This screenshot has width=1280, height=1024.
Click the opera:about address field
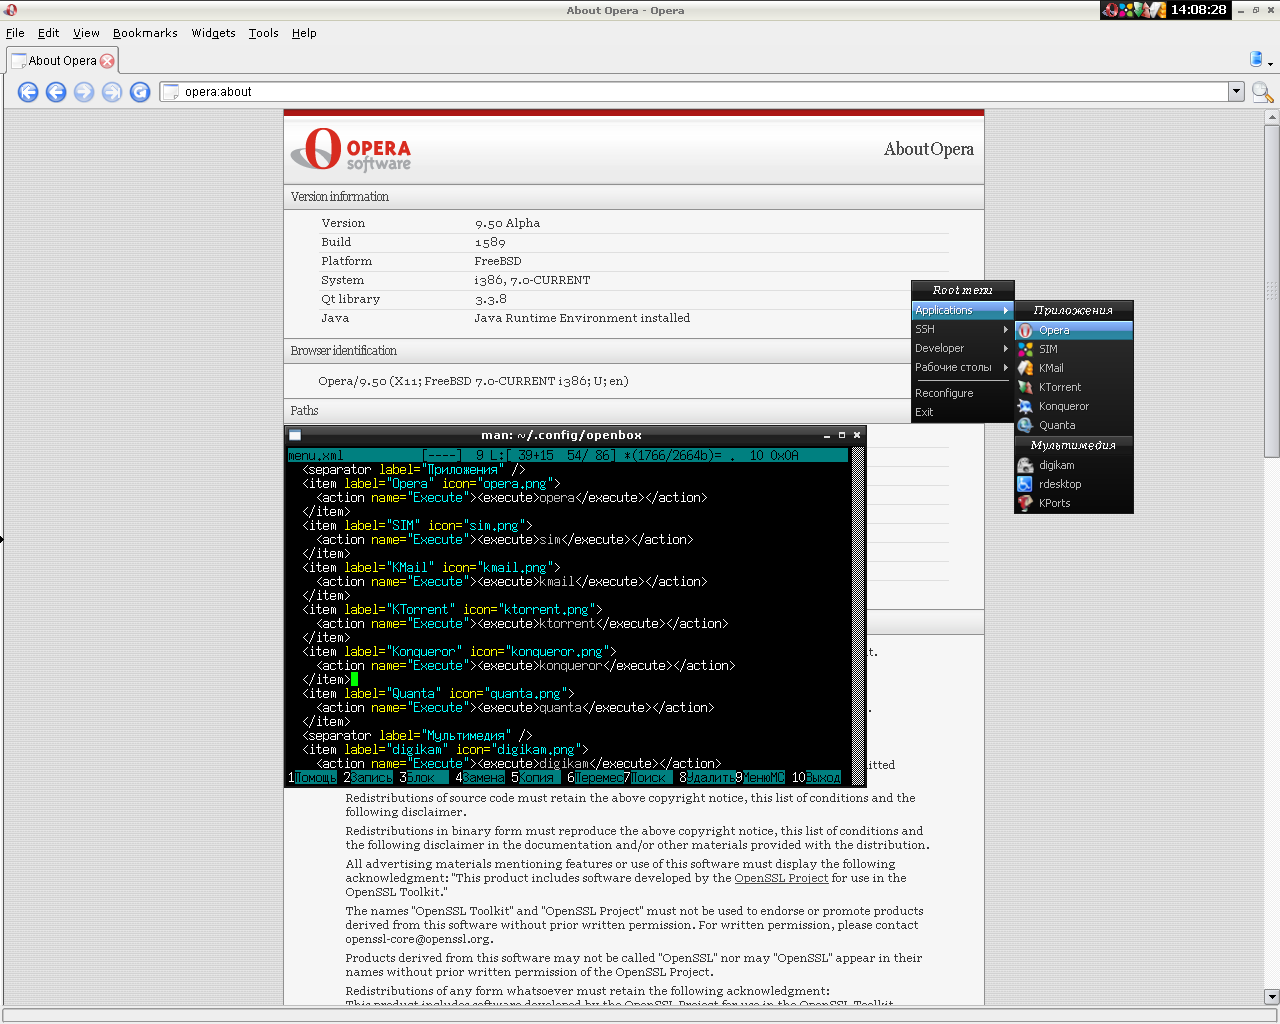(694, 92)
